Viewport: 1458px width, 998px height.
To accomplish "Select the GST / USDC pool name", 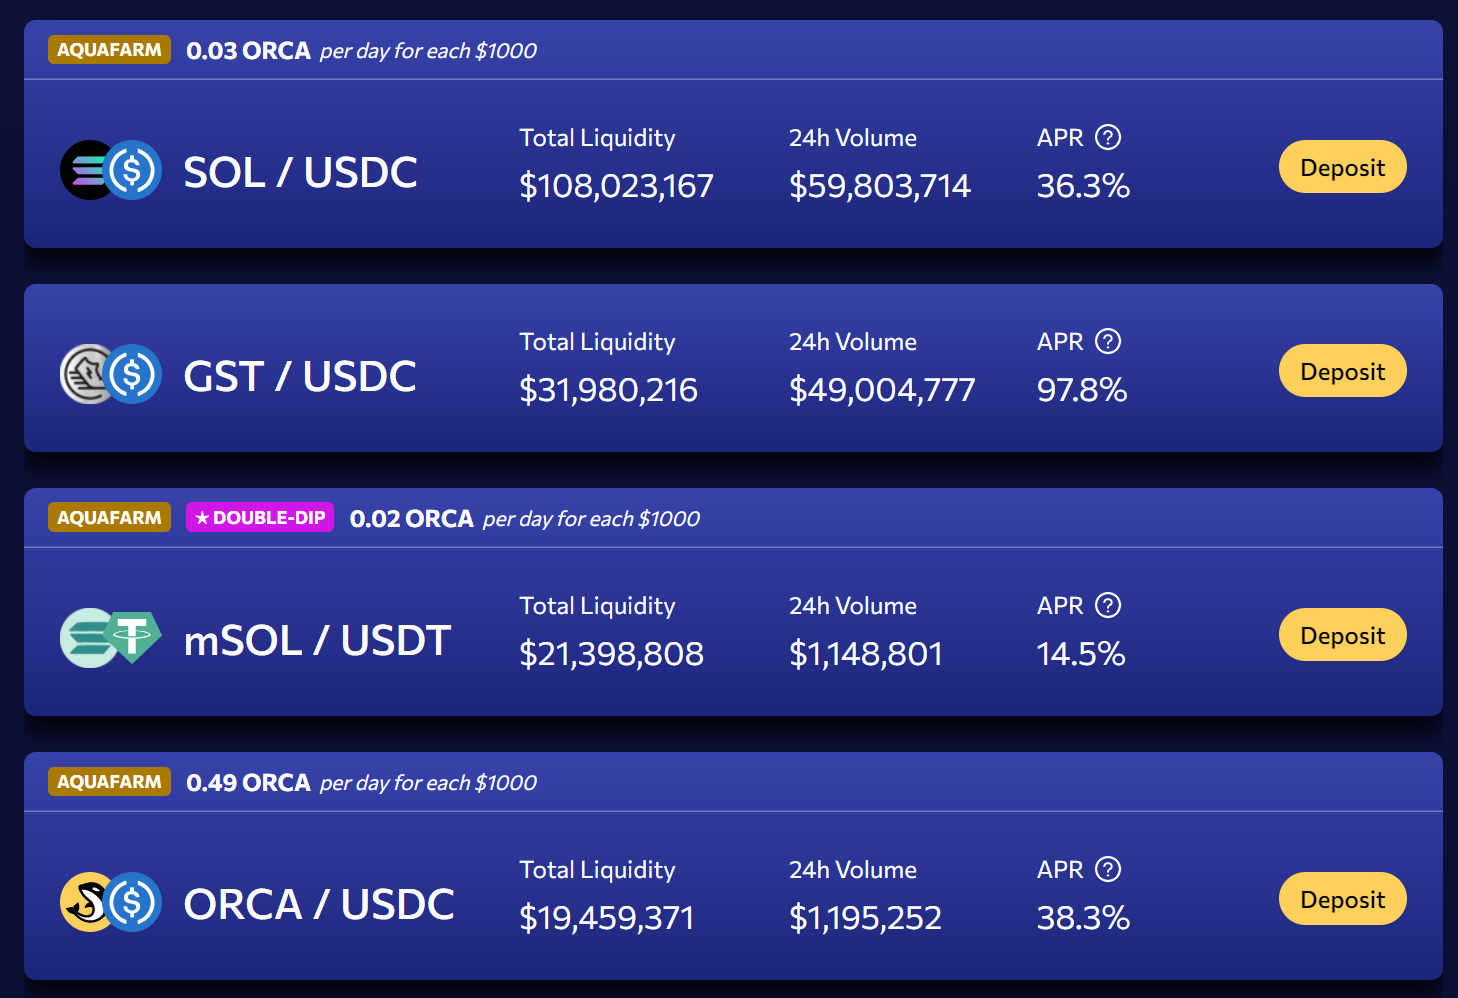I will [x=300, y=376].
